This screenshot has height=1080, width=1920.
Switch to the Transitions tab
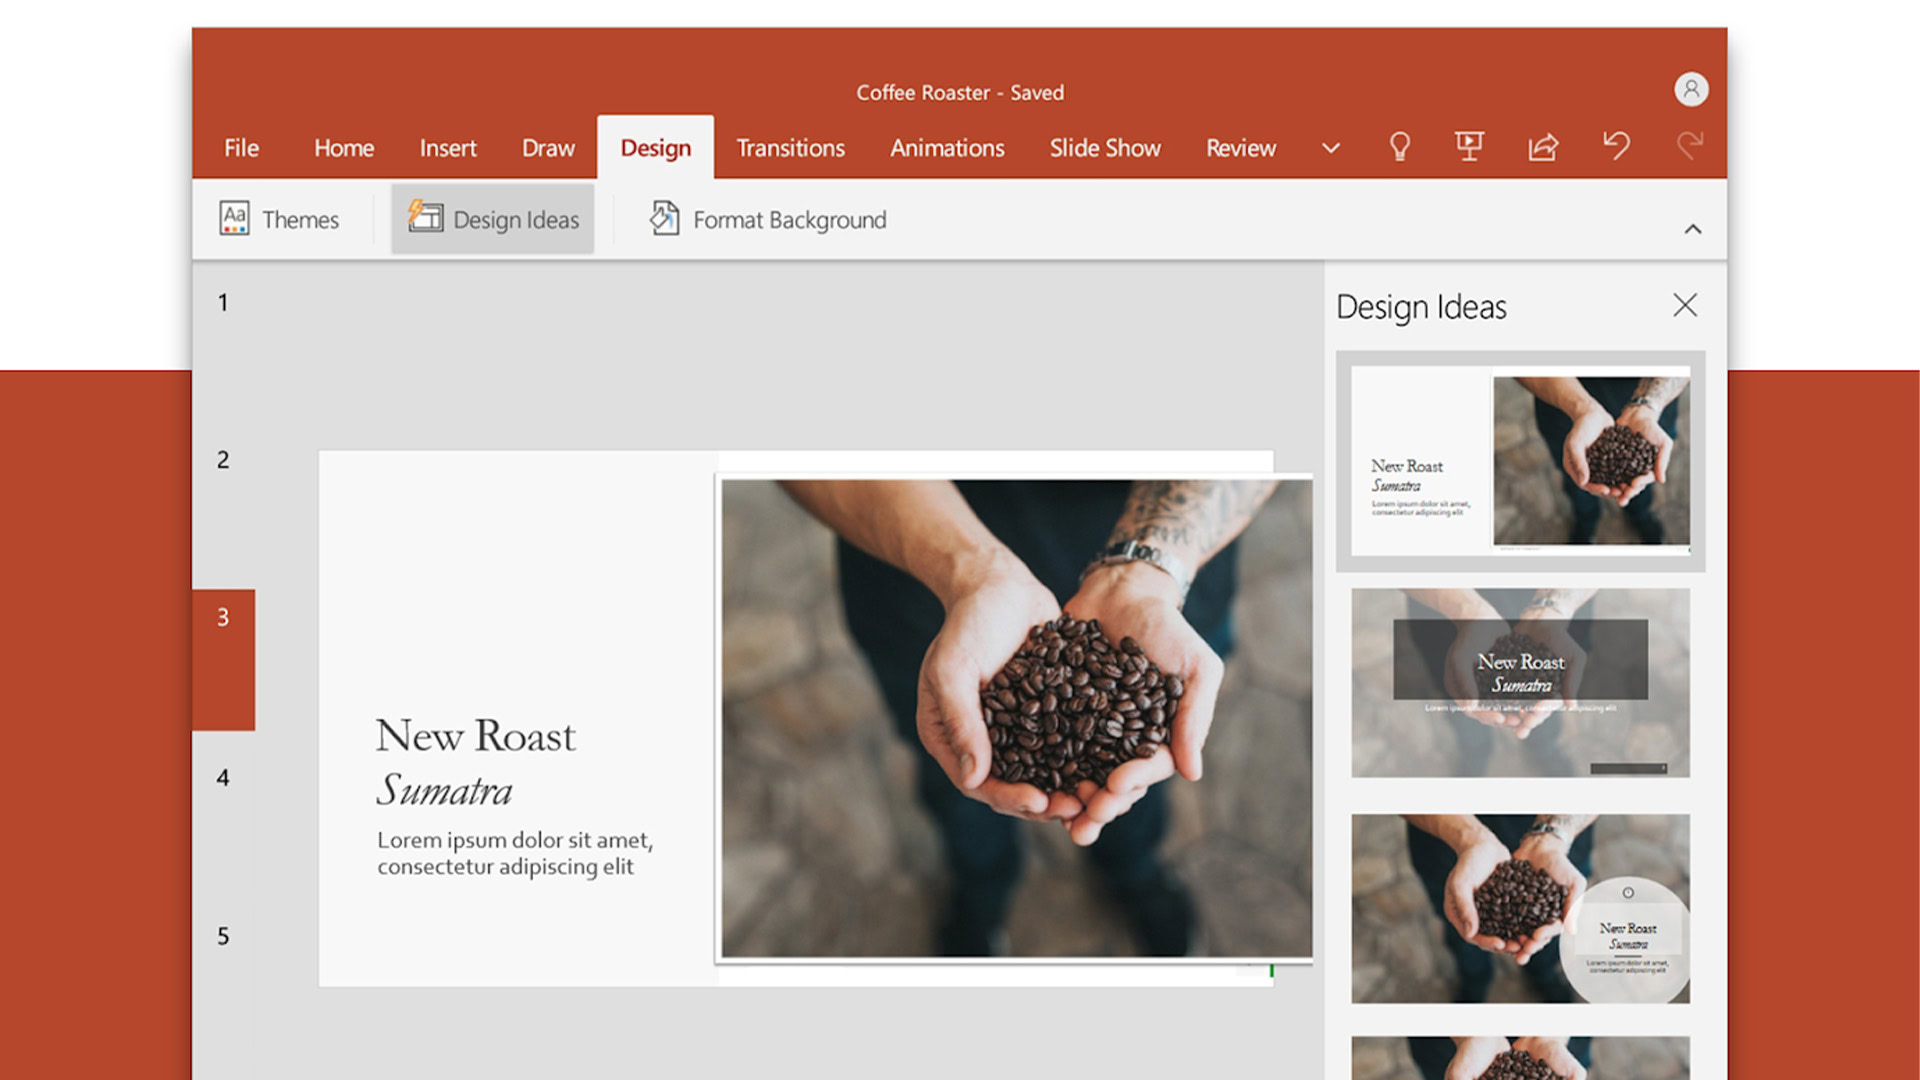(790, 148)
